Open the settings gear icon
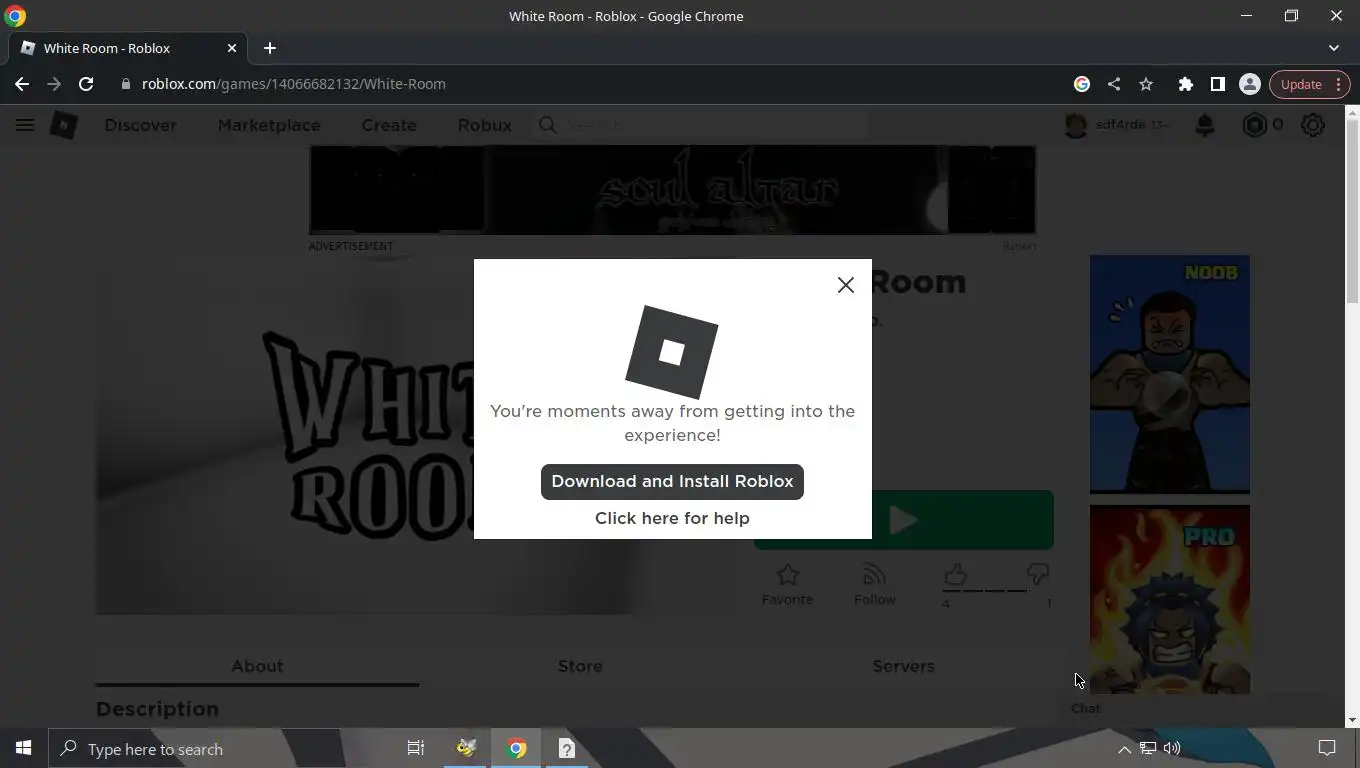This screenshot has width=1360, height=768. coord(1313,125)
